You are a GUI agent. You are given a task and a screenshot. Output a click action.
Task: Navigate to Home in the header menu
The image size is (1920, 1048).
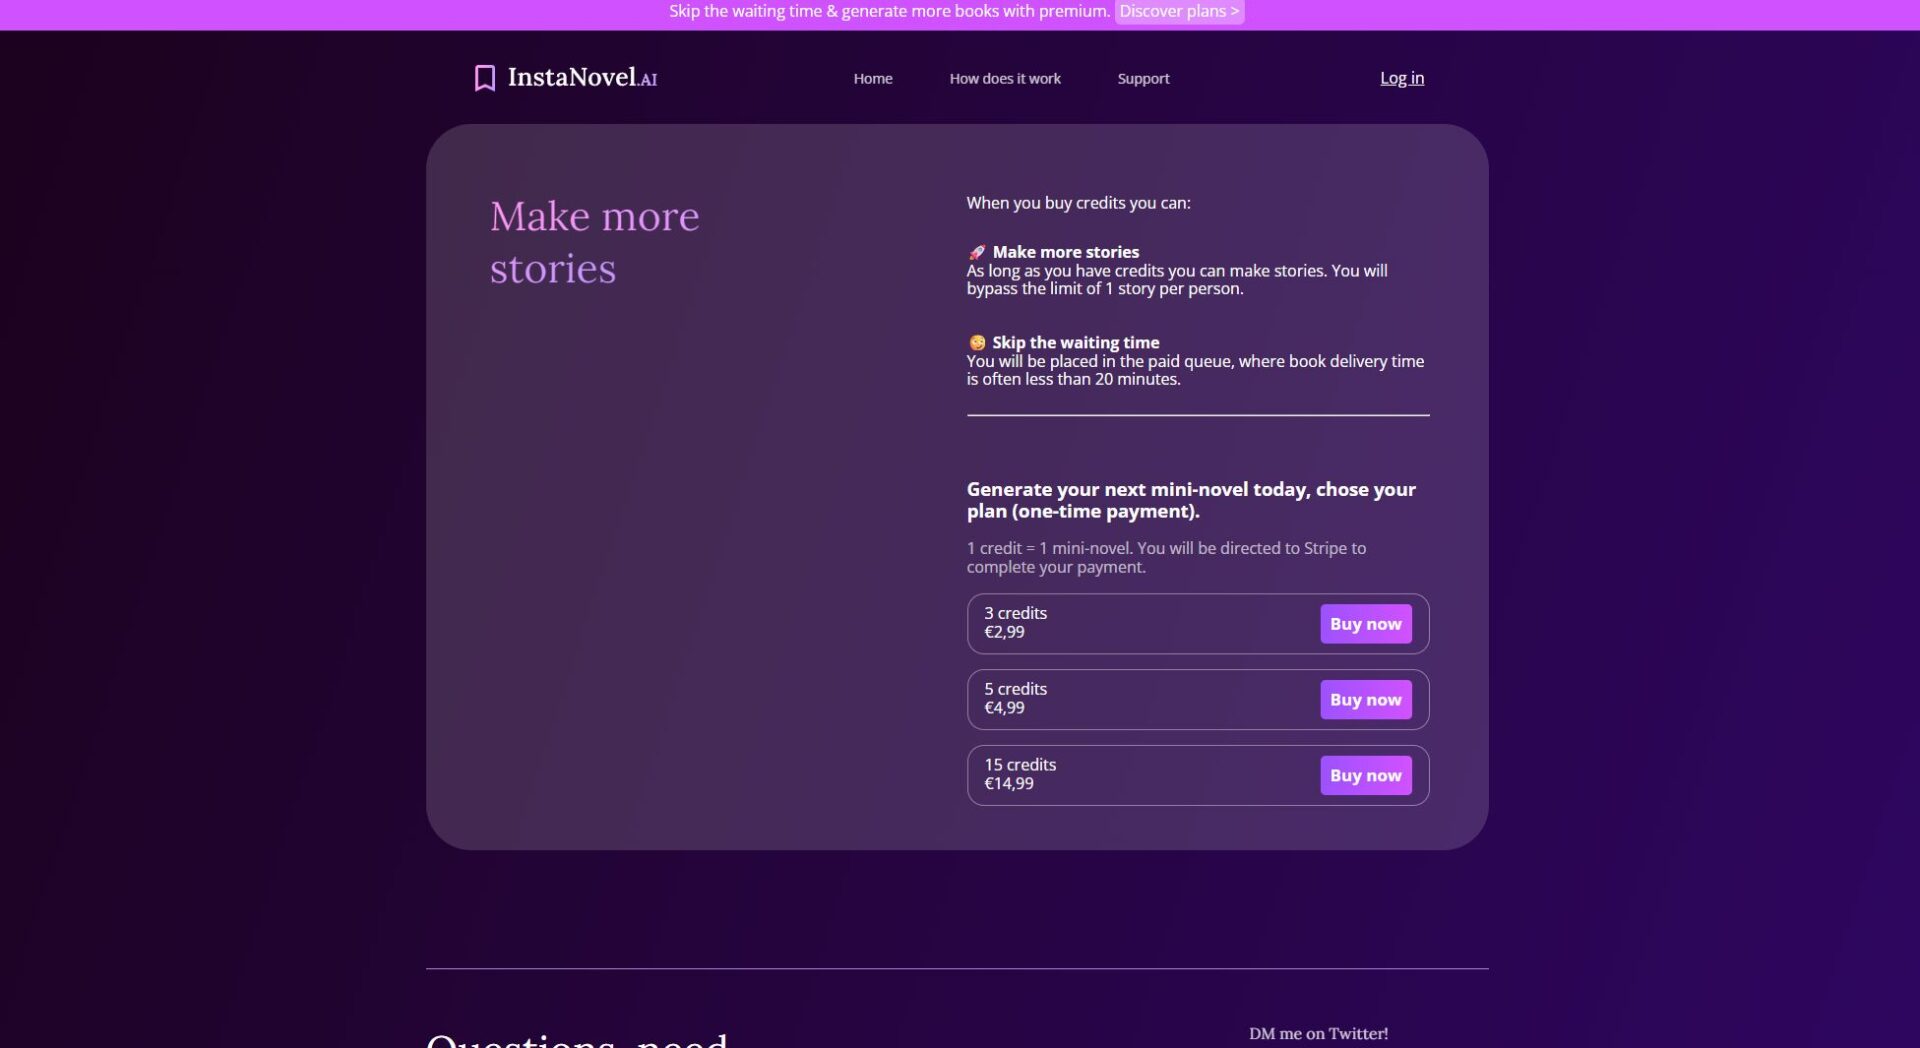point(872,78)
